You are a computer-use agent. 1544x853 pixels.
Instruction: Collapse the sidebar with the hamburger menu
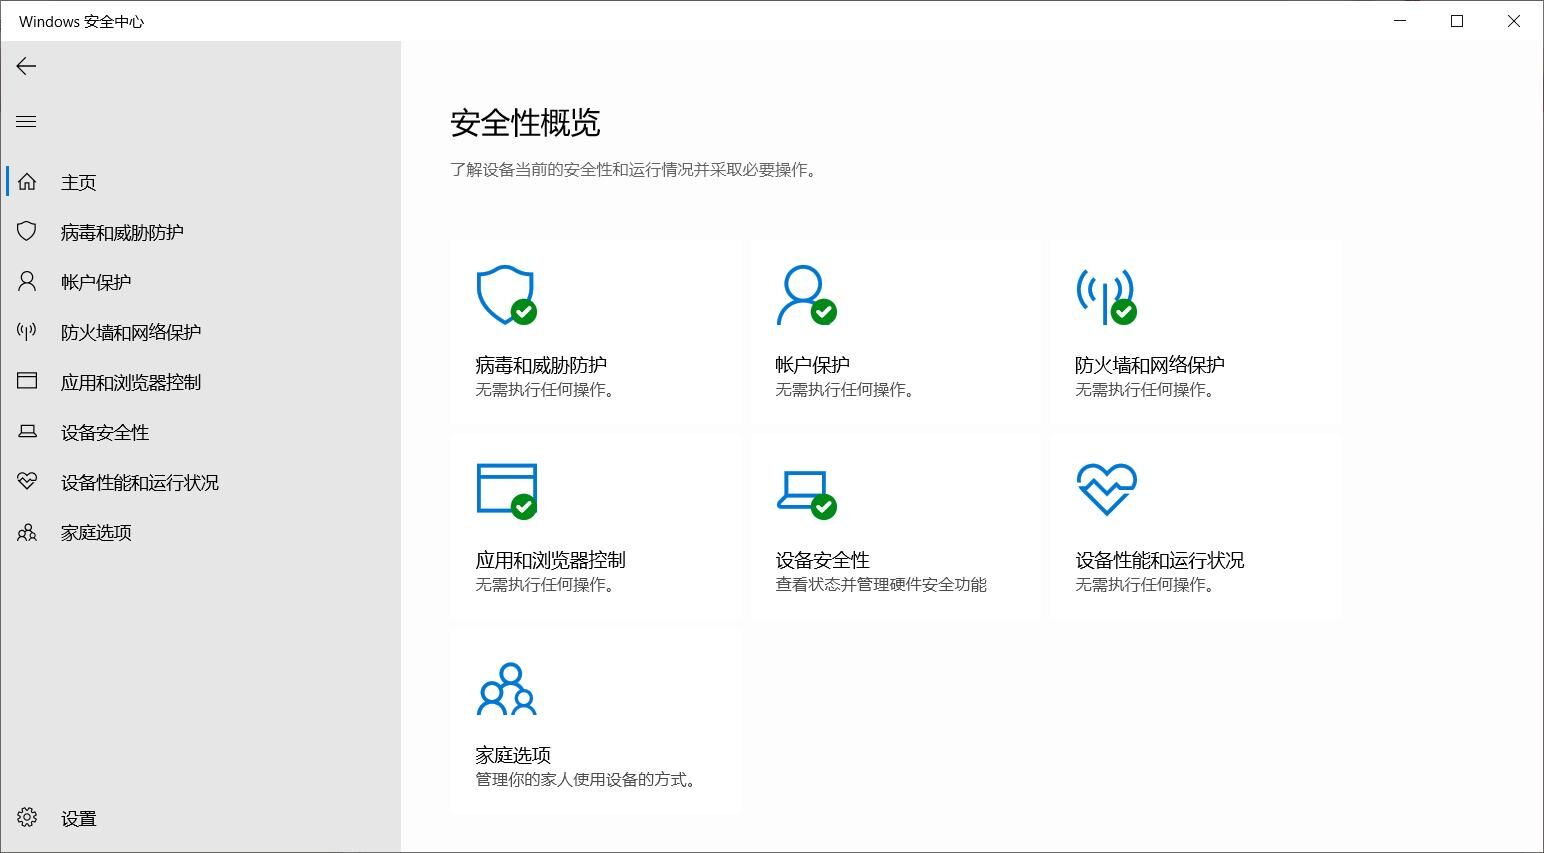point(27,122)
